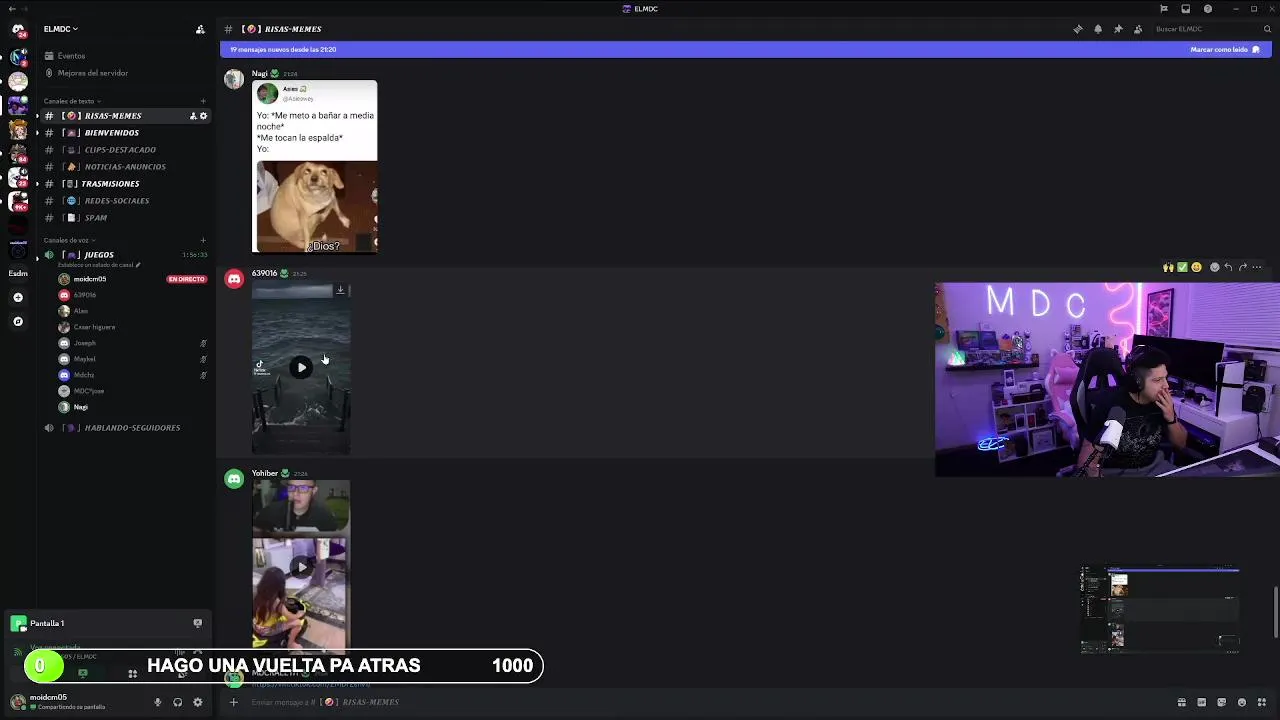Stop sharing Pantalla 1 screen icon
1280x720 pixels.
point(197,623)
